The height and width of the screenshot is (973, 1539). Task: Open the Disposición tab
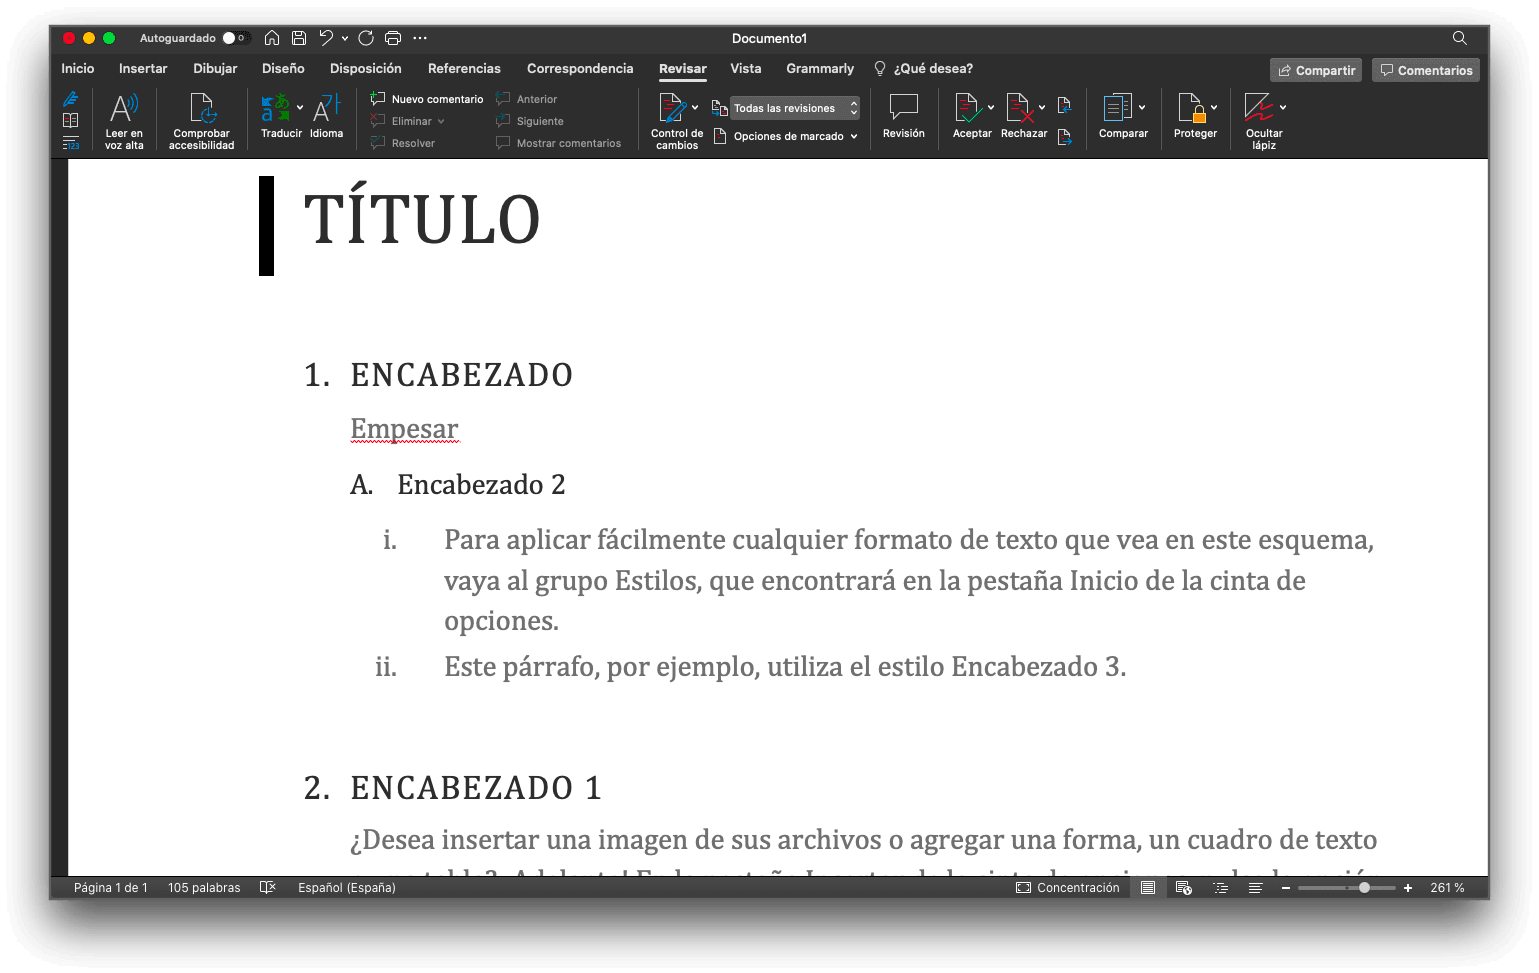pos(366,68)
